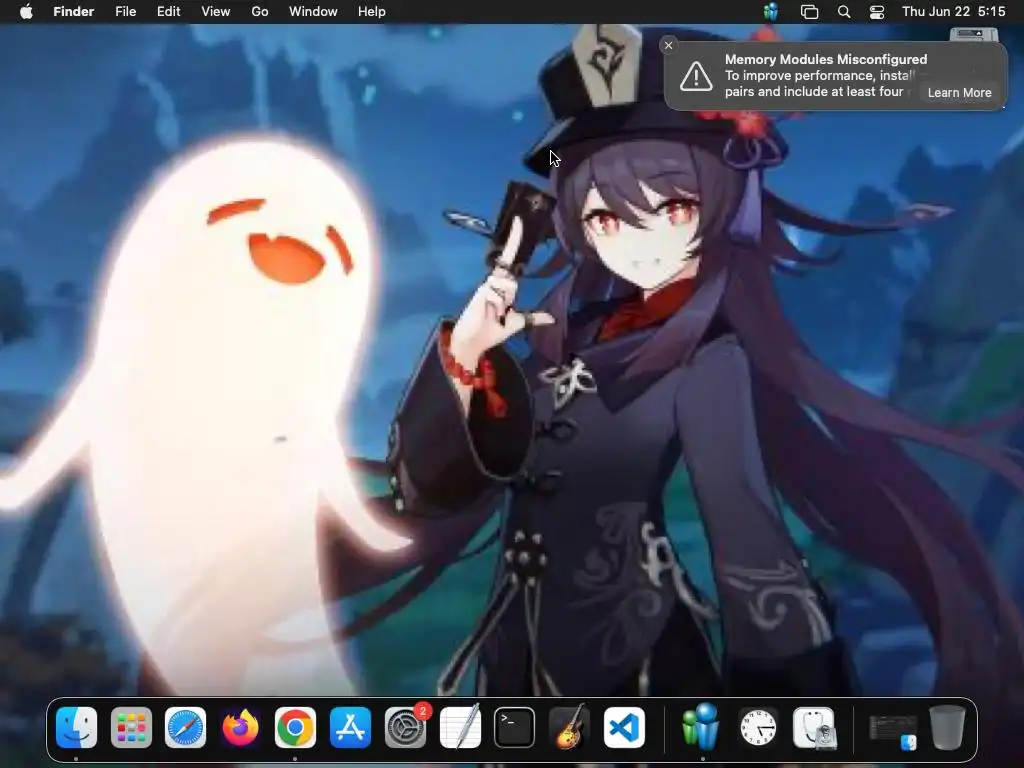Open the Clock app in Dock
This screenshot has height=768, width=1024.
point(758,728)
